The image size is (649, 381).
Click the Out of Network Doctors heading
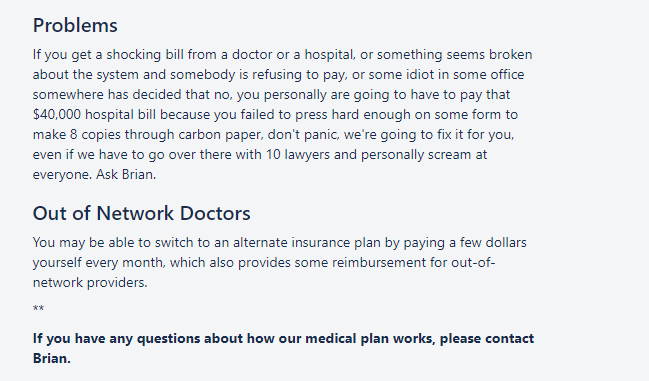[x=142, y=213]
